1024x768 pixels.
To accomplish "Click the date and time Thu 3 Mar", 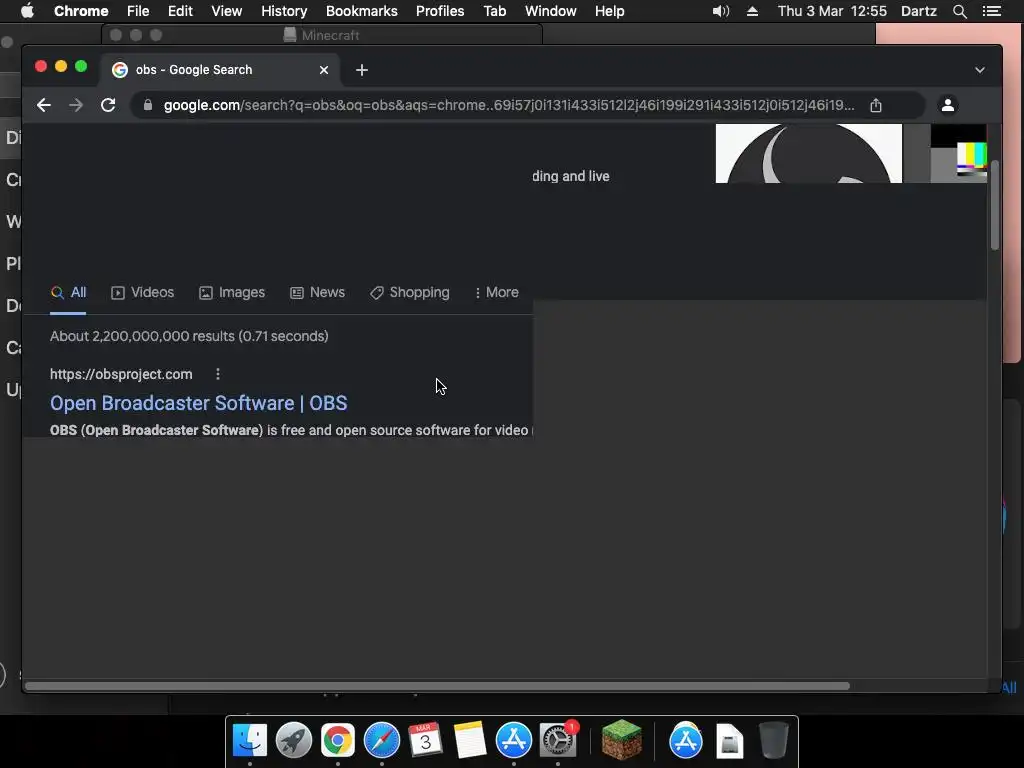I will click(832, 11).
